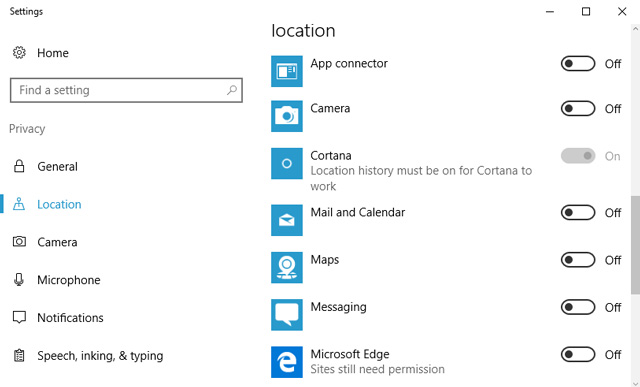Screen dimensions: 640x387
Task: Click the Notifications speech bubble icon
Action: (19, 318)
